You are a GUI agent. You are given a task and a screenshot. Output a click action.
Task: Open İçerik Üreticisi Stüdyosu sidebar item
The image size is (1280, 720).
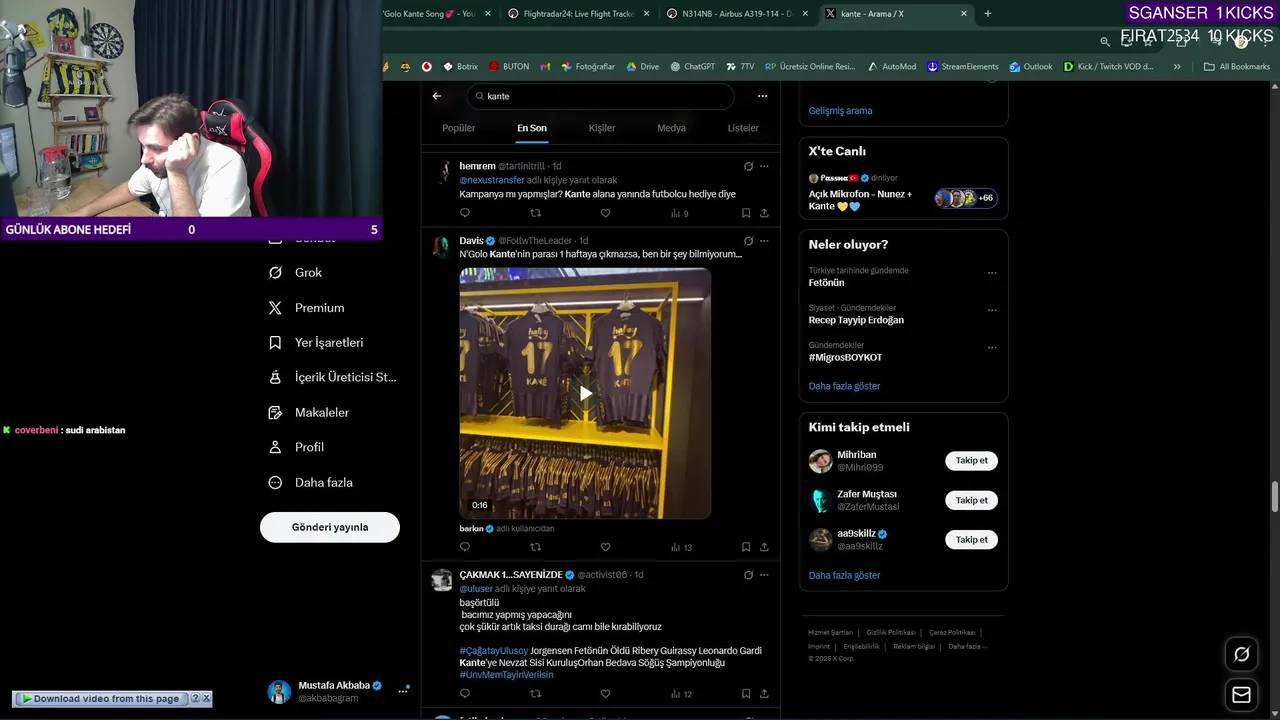coord(332,377)
